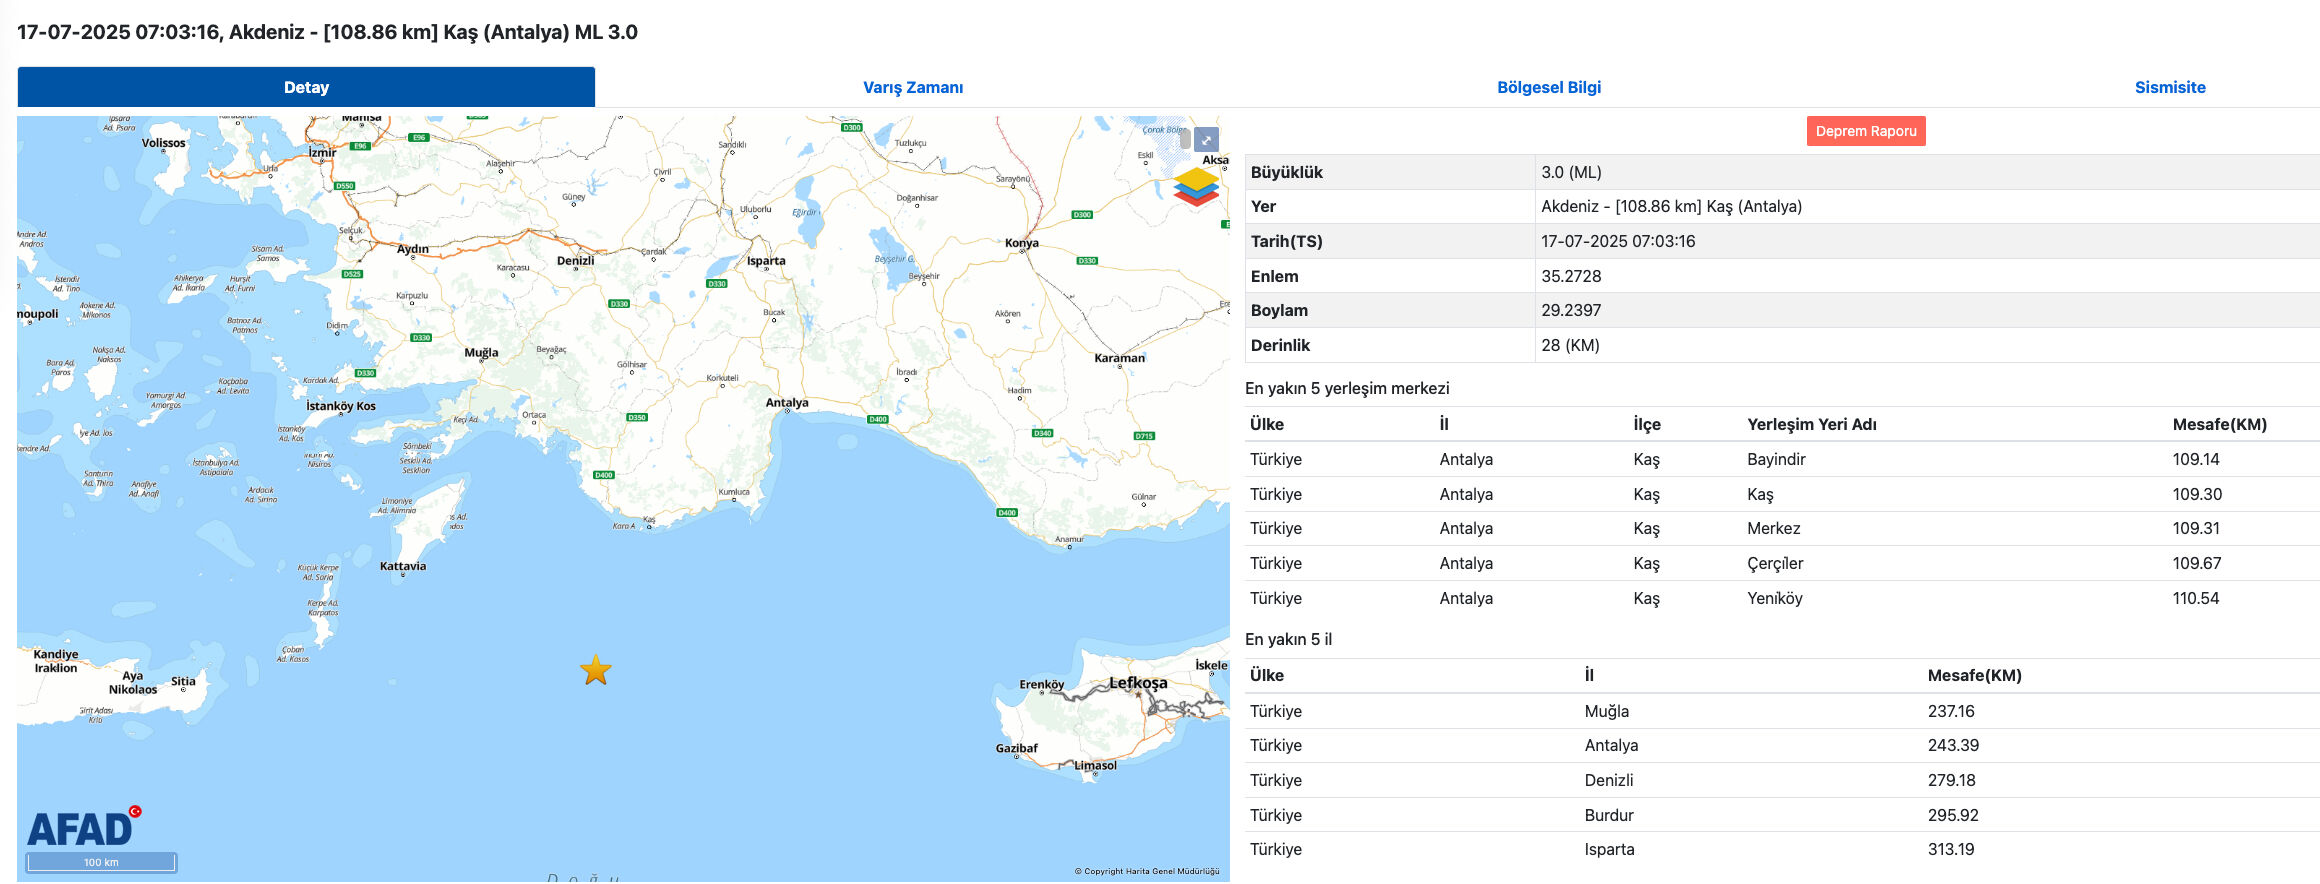Click the 100 km scale bar
This screenshot has height=884, width=2320.
tap(101, 862)
